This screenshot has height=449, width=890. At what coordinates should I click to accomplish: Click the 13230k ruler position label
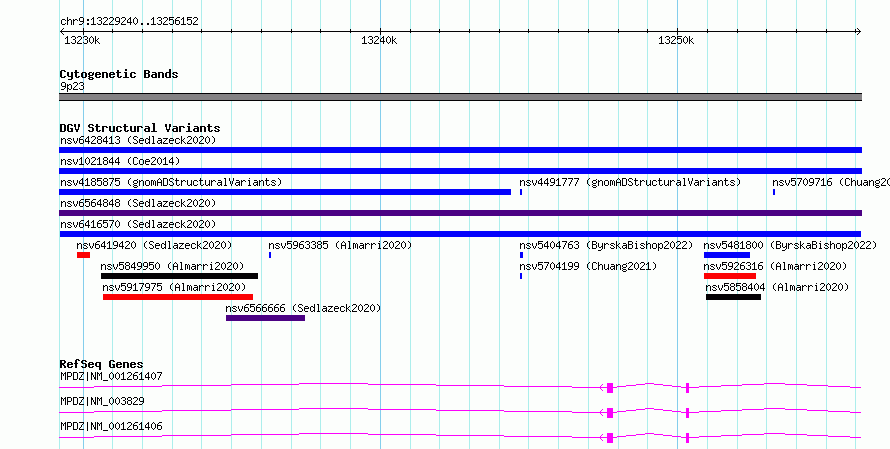83,41
